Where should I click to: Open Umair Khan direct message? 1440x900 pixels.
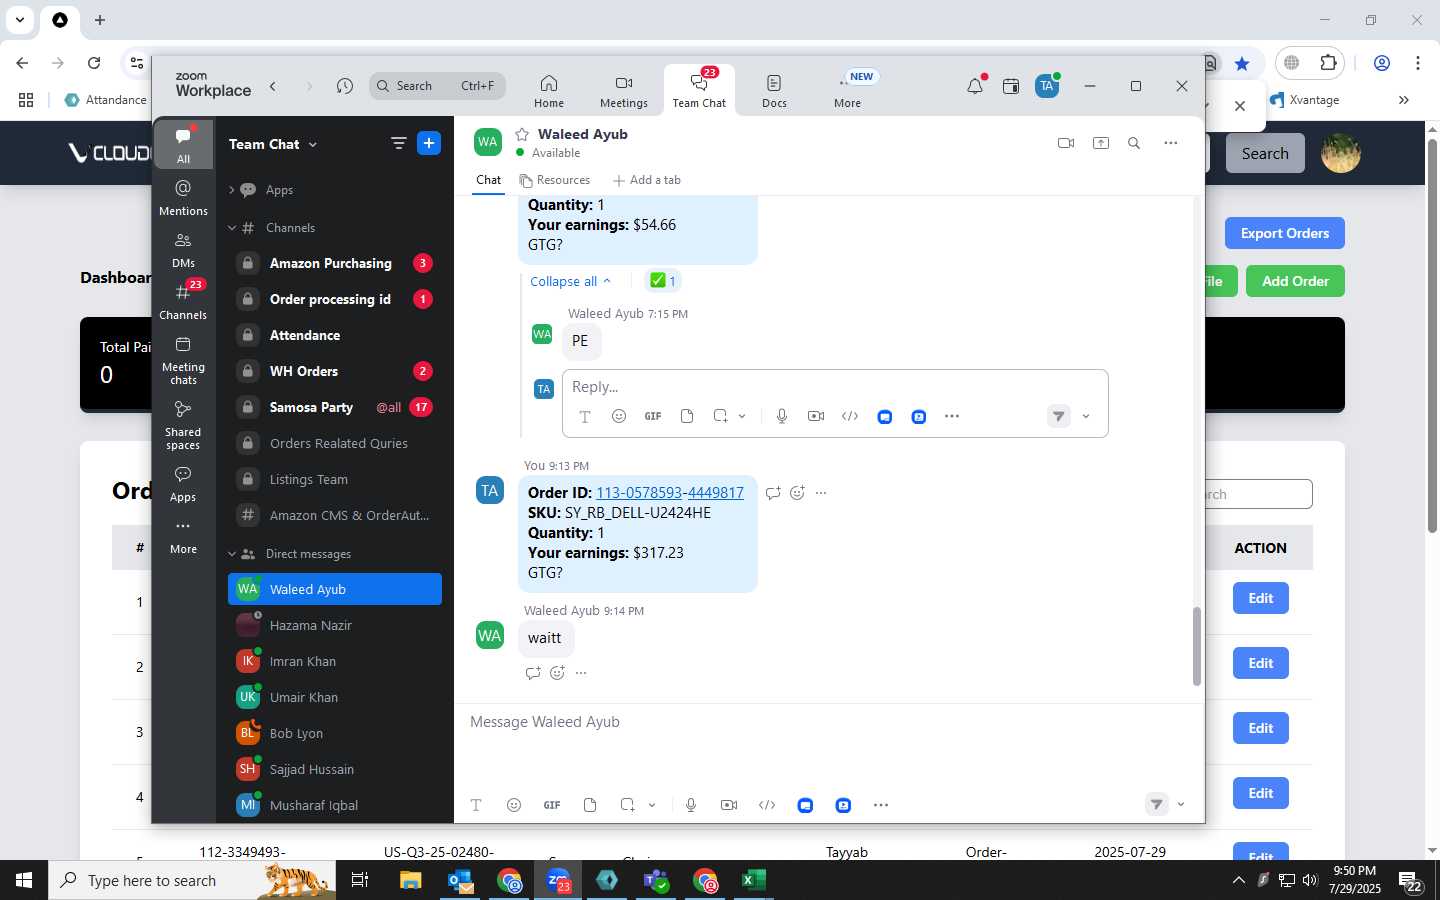[335, 697]
